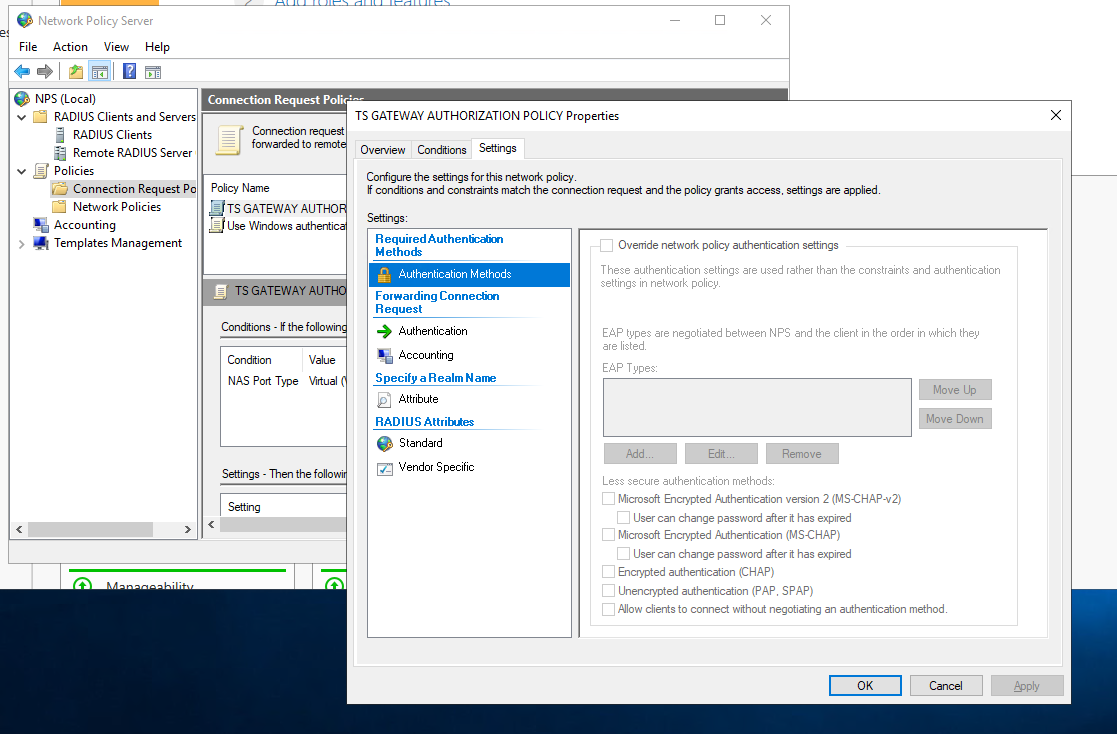Open the Action menu
Image resolution: width=1117 pixels, height=734 pixels.
70,47
